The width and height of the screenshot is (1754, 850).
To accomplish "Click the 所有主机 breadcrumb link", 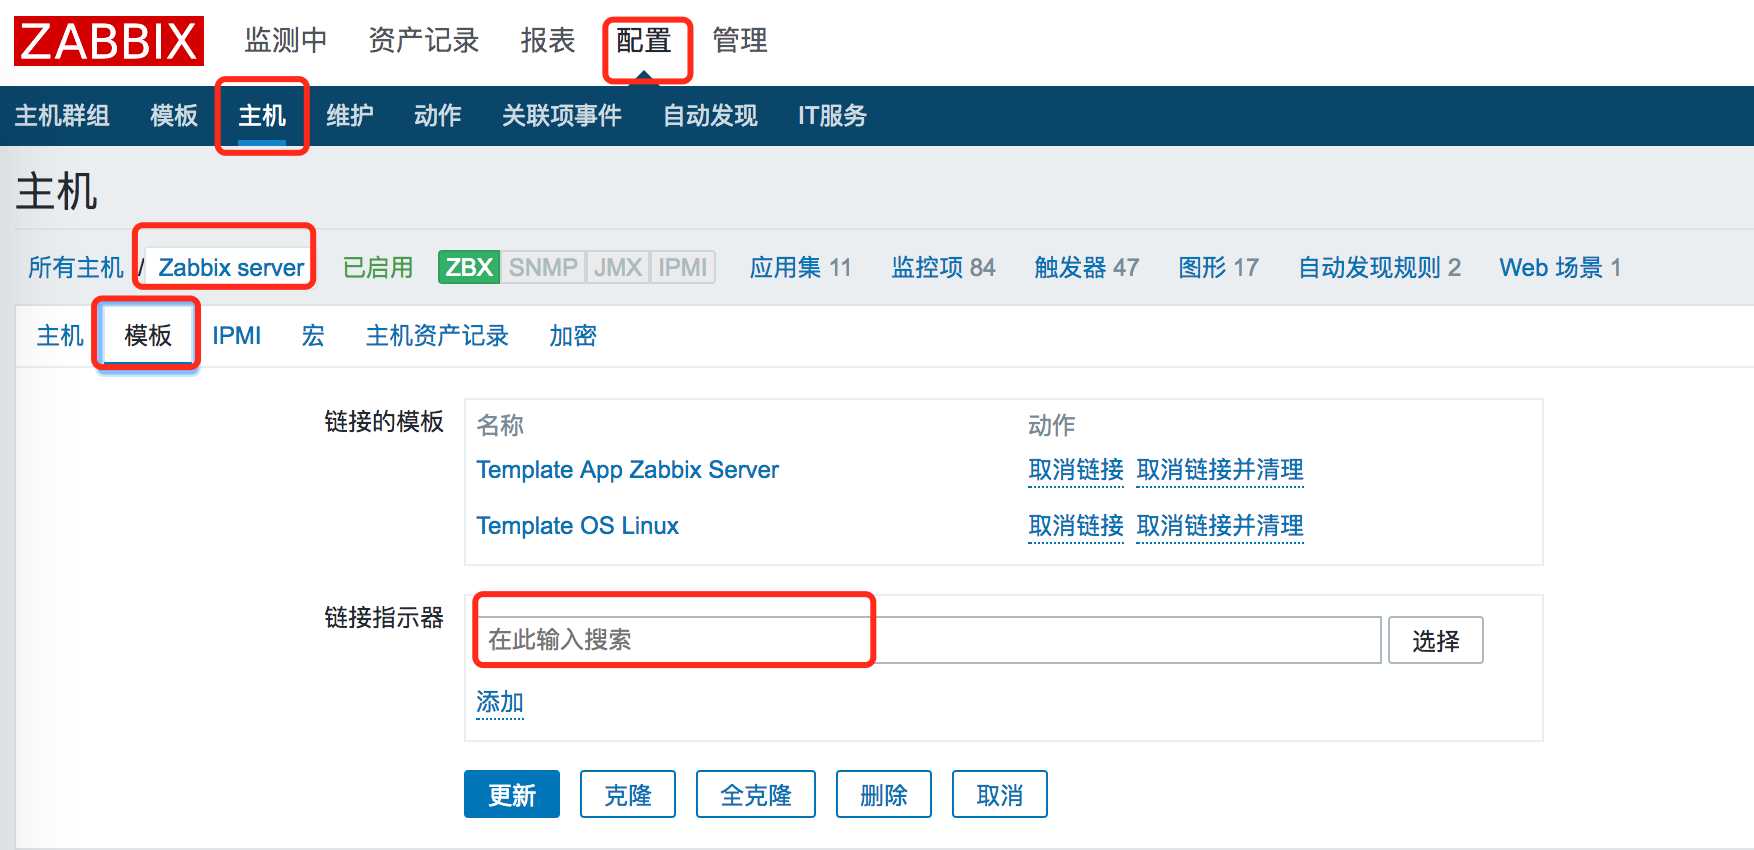I will (76, 267).
